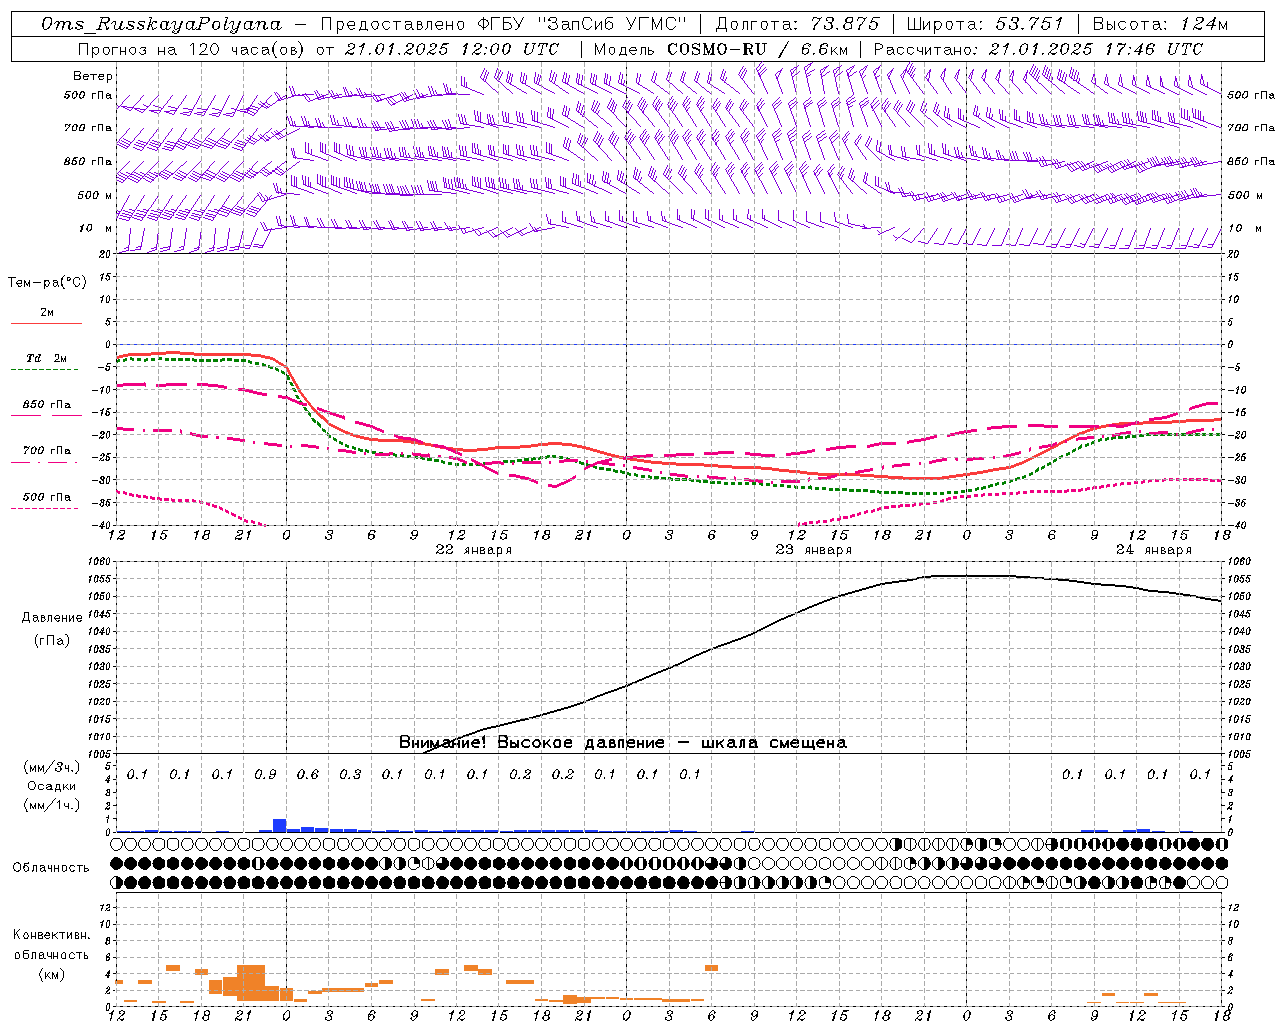This screenshot has width=1280, height=1024.
Task: Click the Широта: 53.751 value
Action: pyautogui.click(x=985, y=24)
